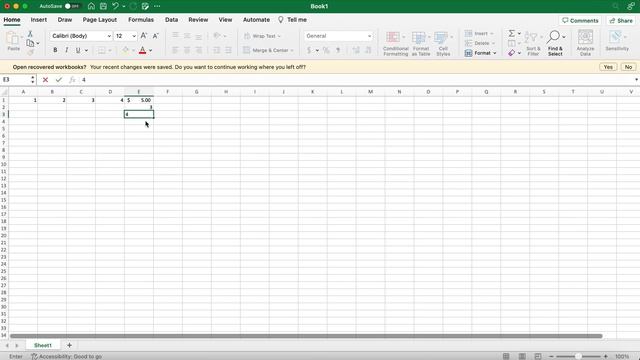Switch to Page Layout view icon

(522, 356)
